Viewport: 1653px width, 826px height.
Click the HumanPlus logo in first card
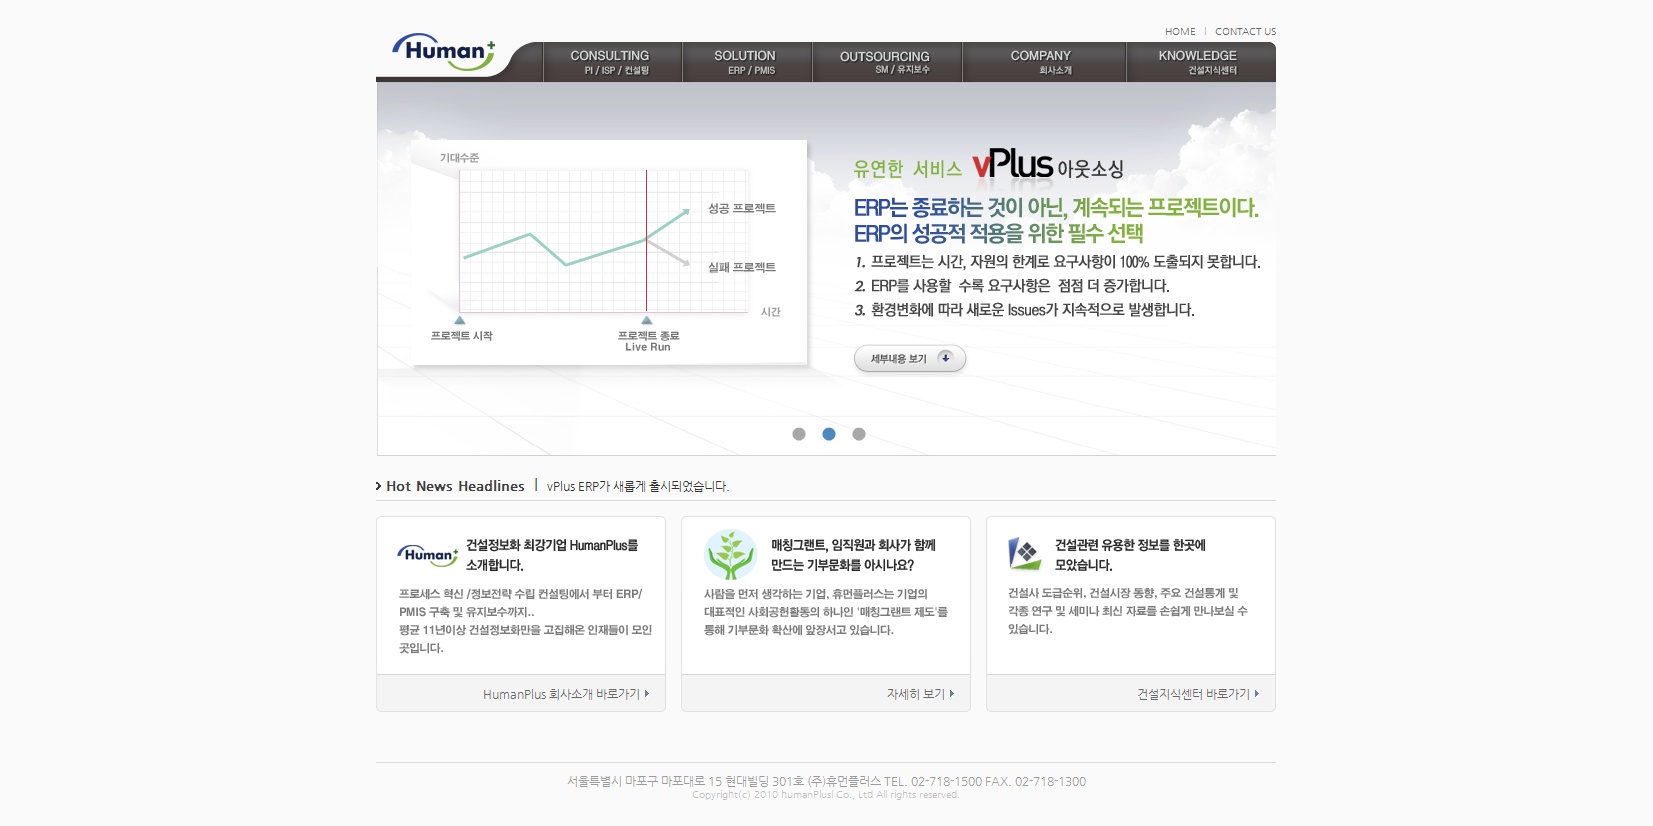click(427, 555)
